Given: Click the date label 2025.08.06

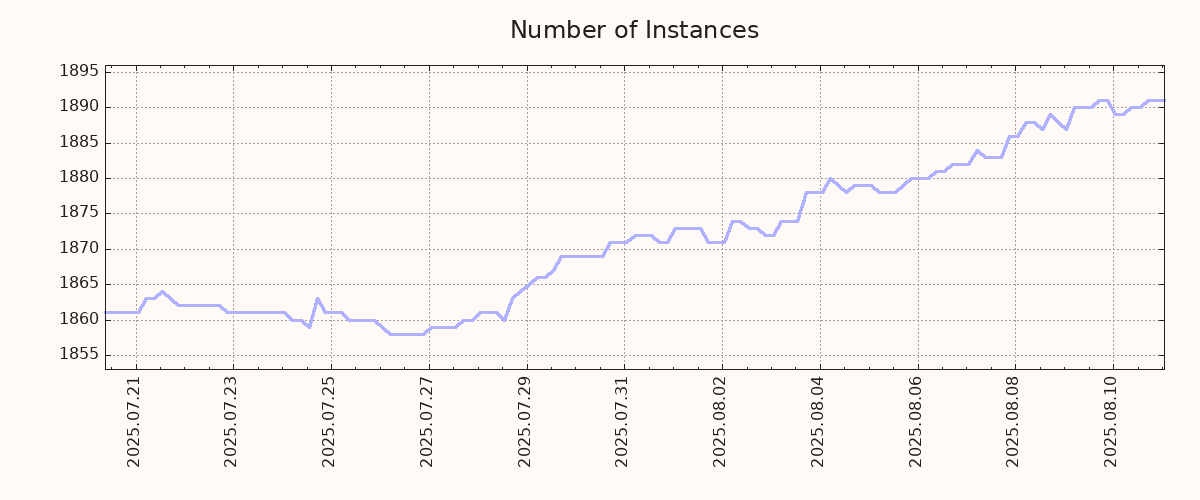Looking at the screenshot, I should pyautogui.click(x=917, y=423).
